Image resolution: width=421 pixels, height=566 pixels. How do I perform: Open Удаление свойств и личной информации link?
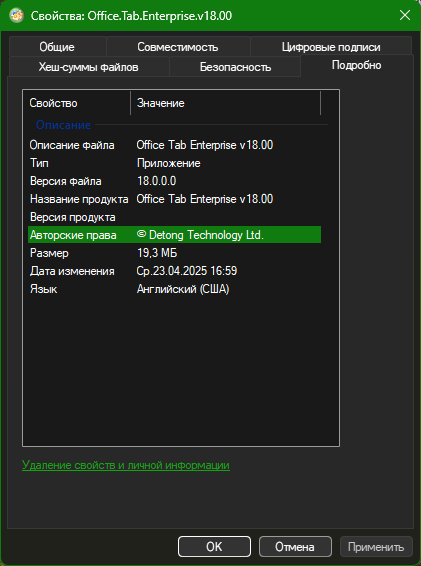click(x=126, y=465)
